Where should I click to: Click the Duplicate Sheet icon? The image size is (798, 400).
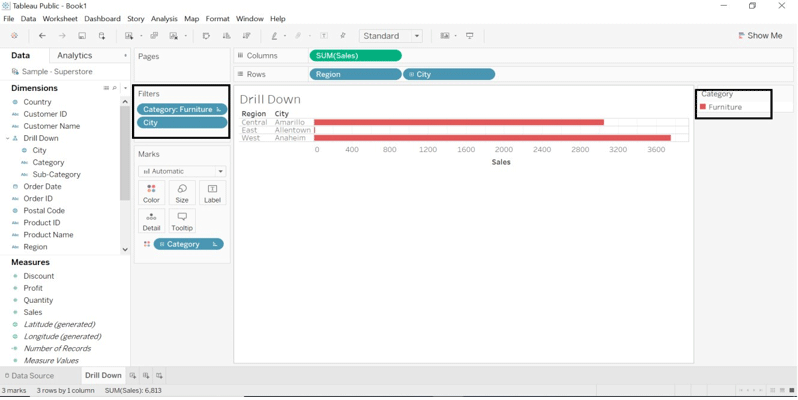154,36
